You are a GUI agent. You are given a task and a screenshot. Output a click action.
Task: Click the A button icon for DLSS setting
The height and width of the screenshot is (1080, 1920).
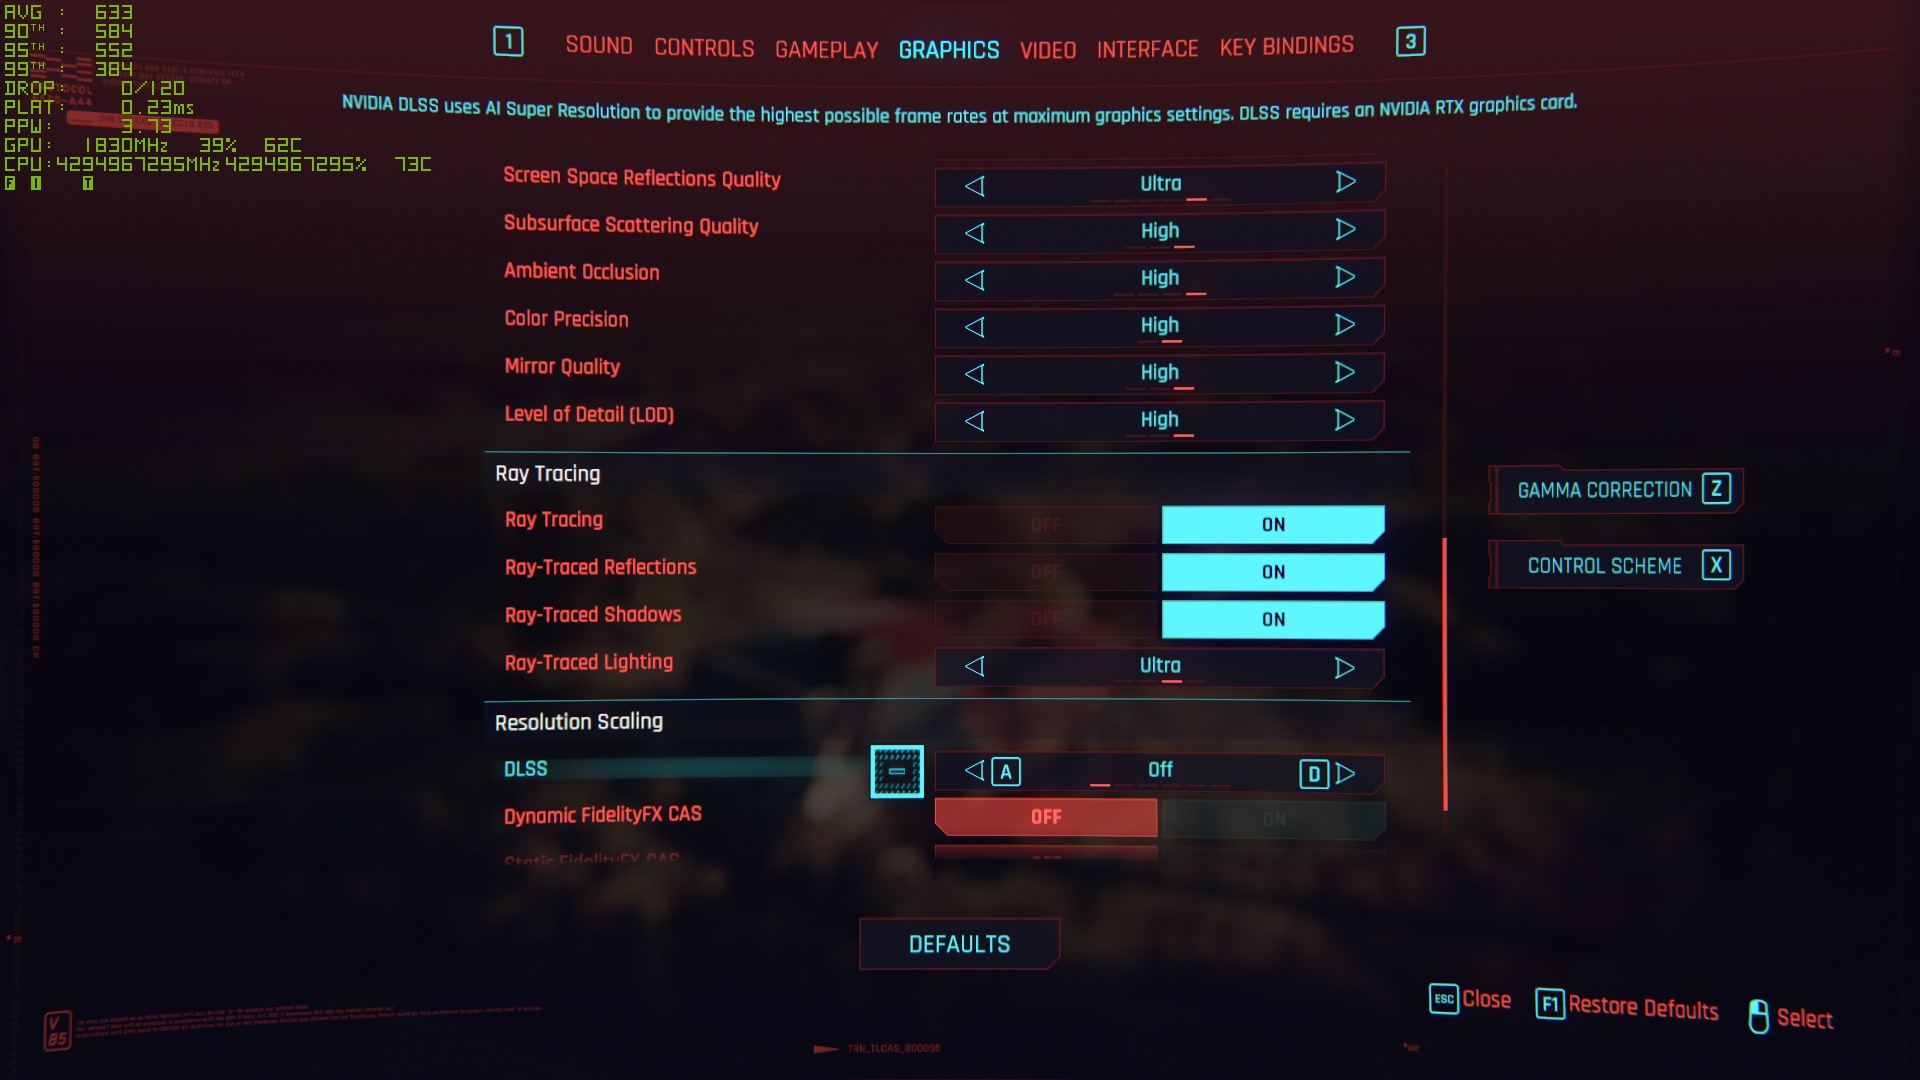click(x=1005, y=771)
